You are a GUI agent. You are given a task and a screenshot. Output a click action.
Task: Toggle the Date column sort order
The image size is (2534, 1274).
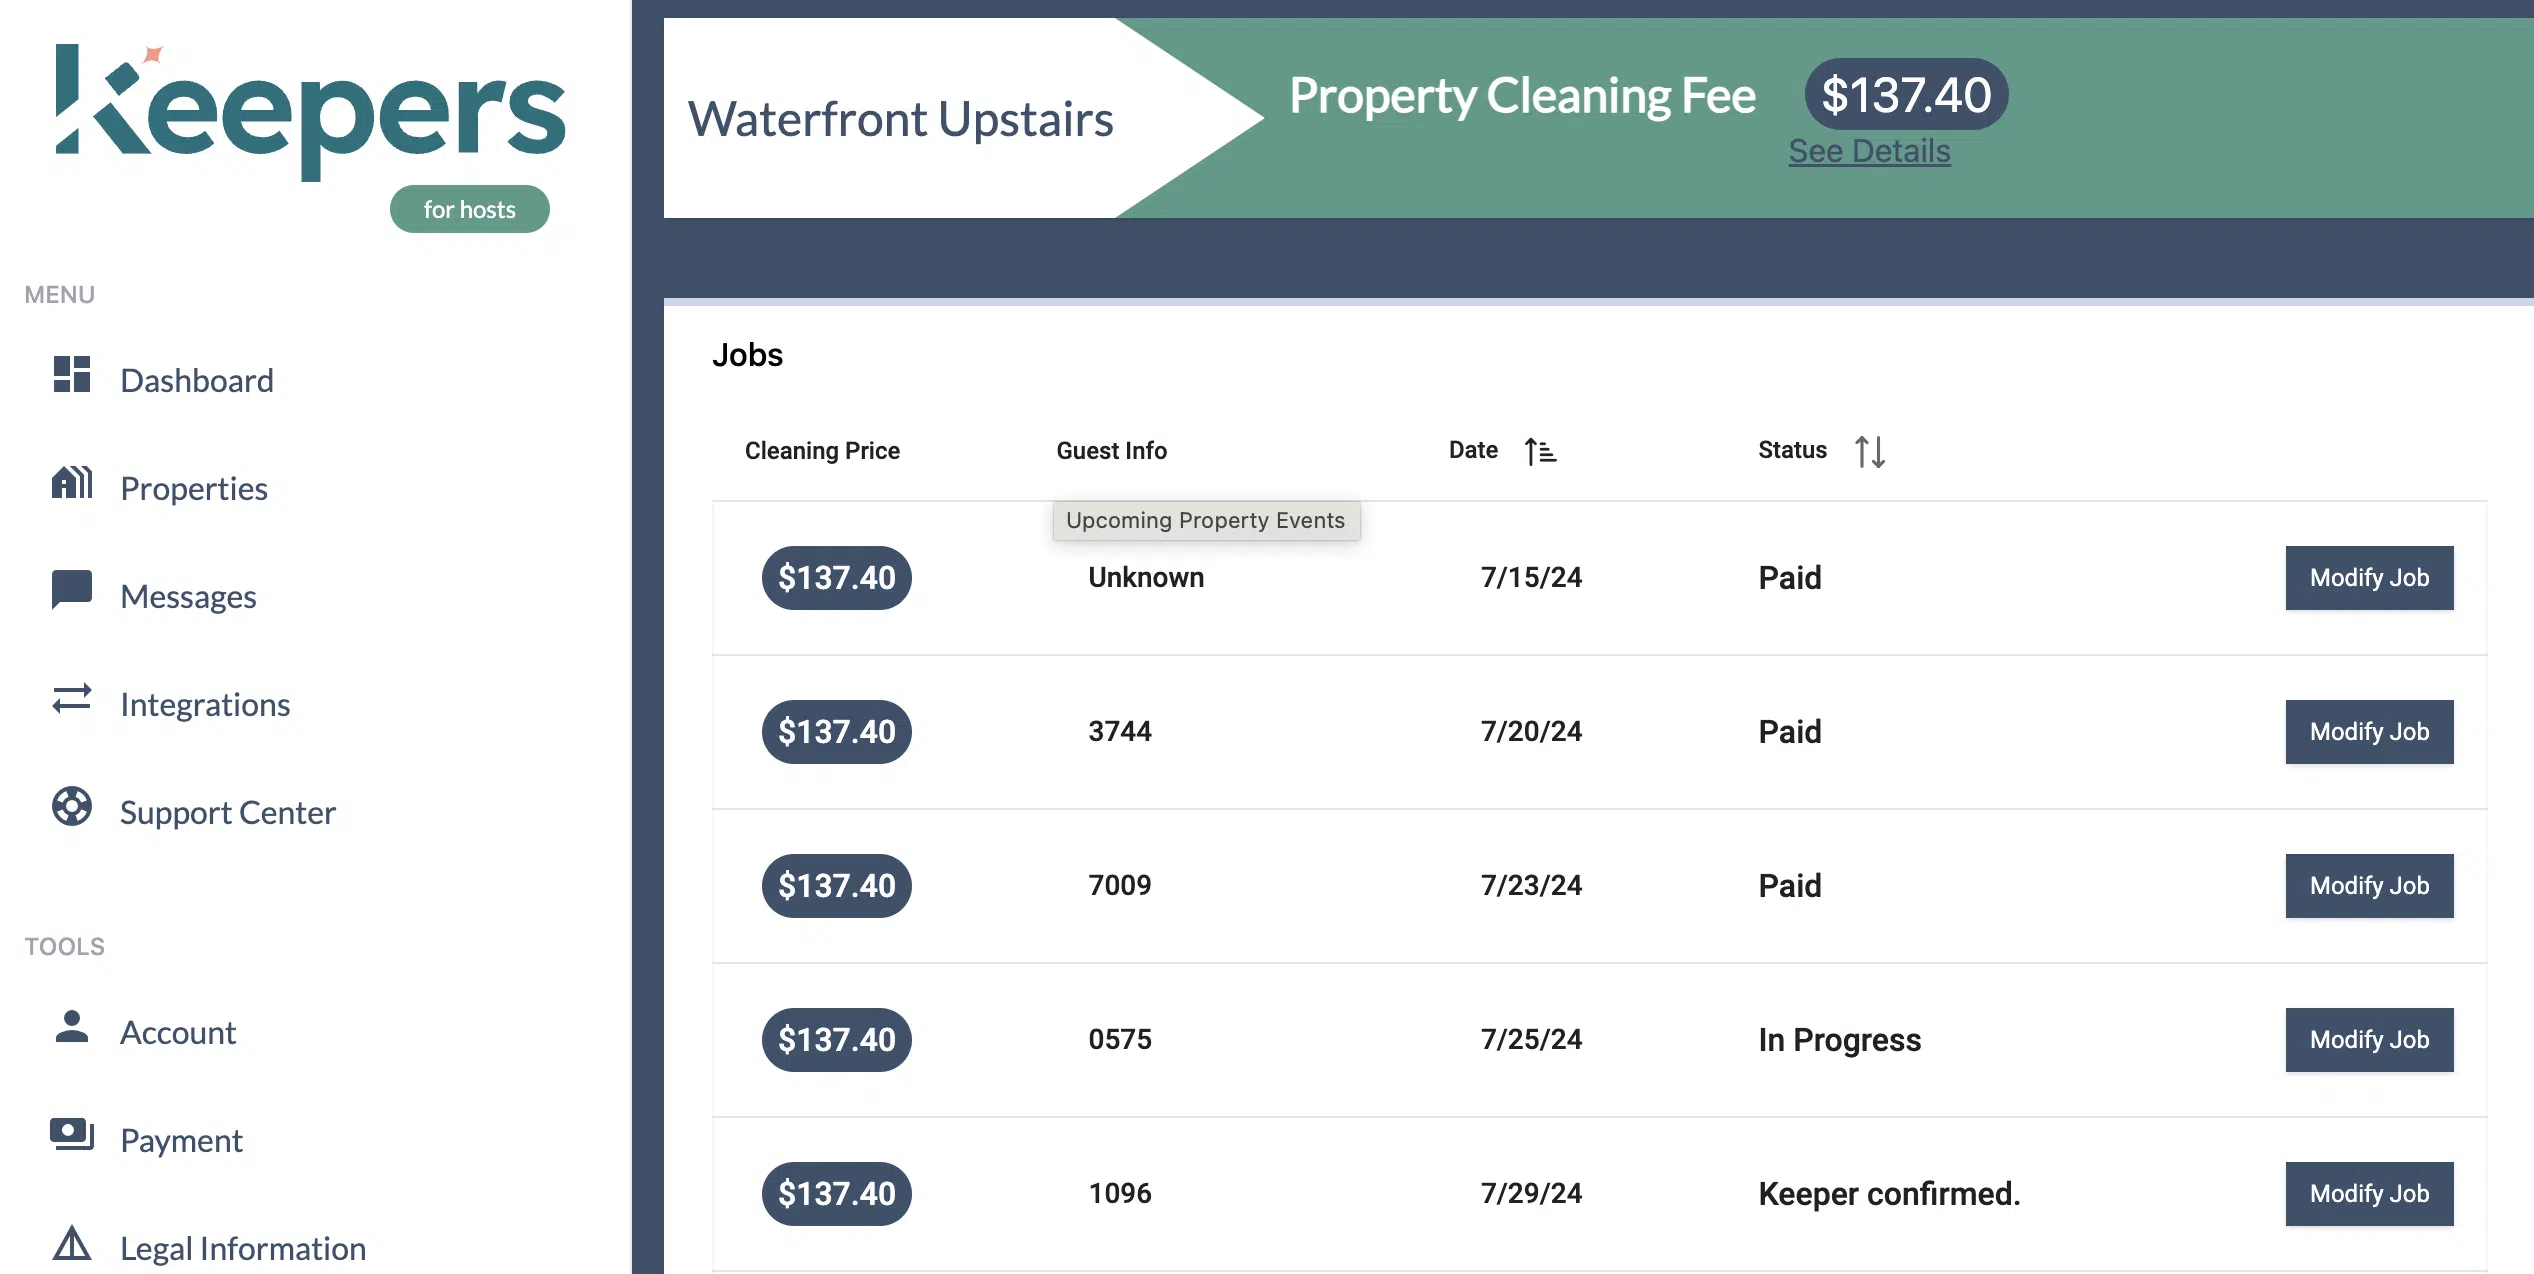(1540, 452)
